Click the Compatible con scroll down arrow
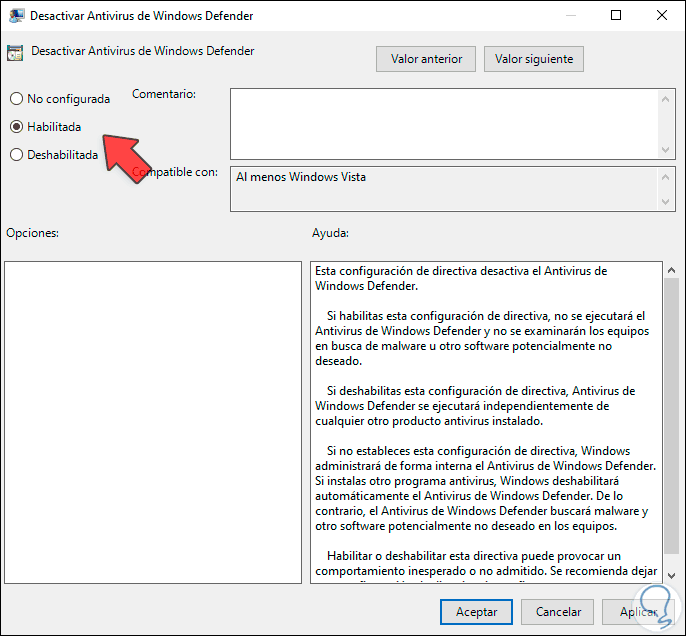This screenshot has width=686, height=636. point(665,202)
